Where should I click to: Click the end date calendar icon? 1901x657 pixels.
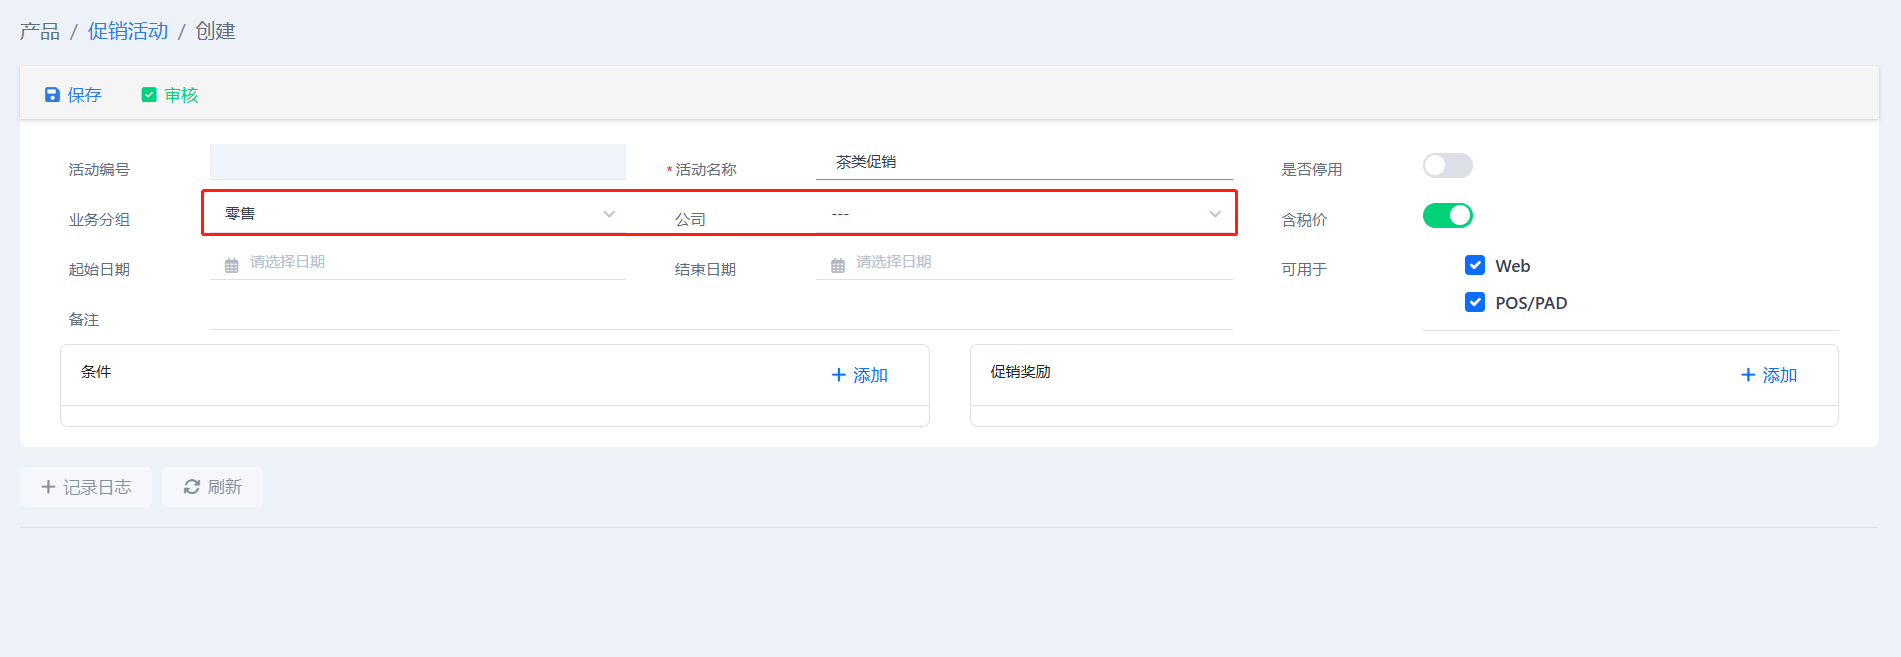[x=838, y=265]
